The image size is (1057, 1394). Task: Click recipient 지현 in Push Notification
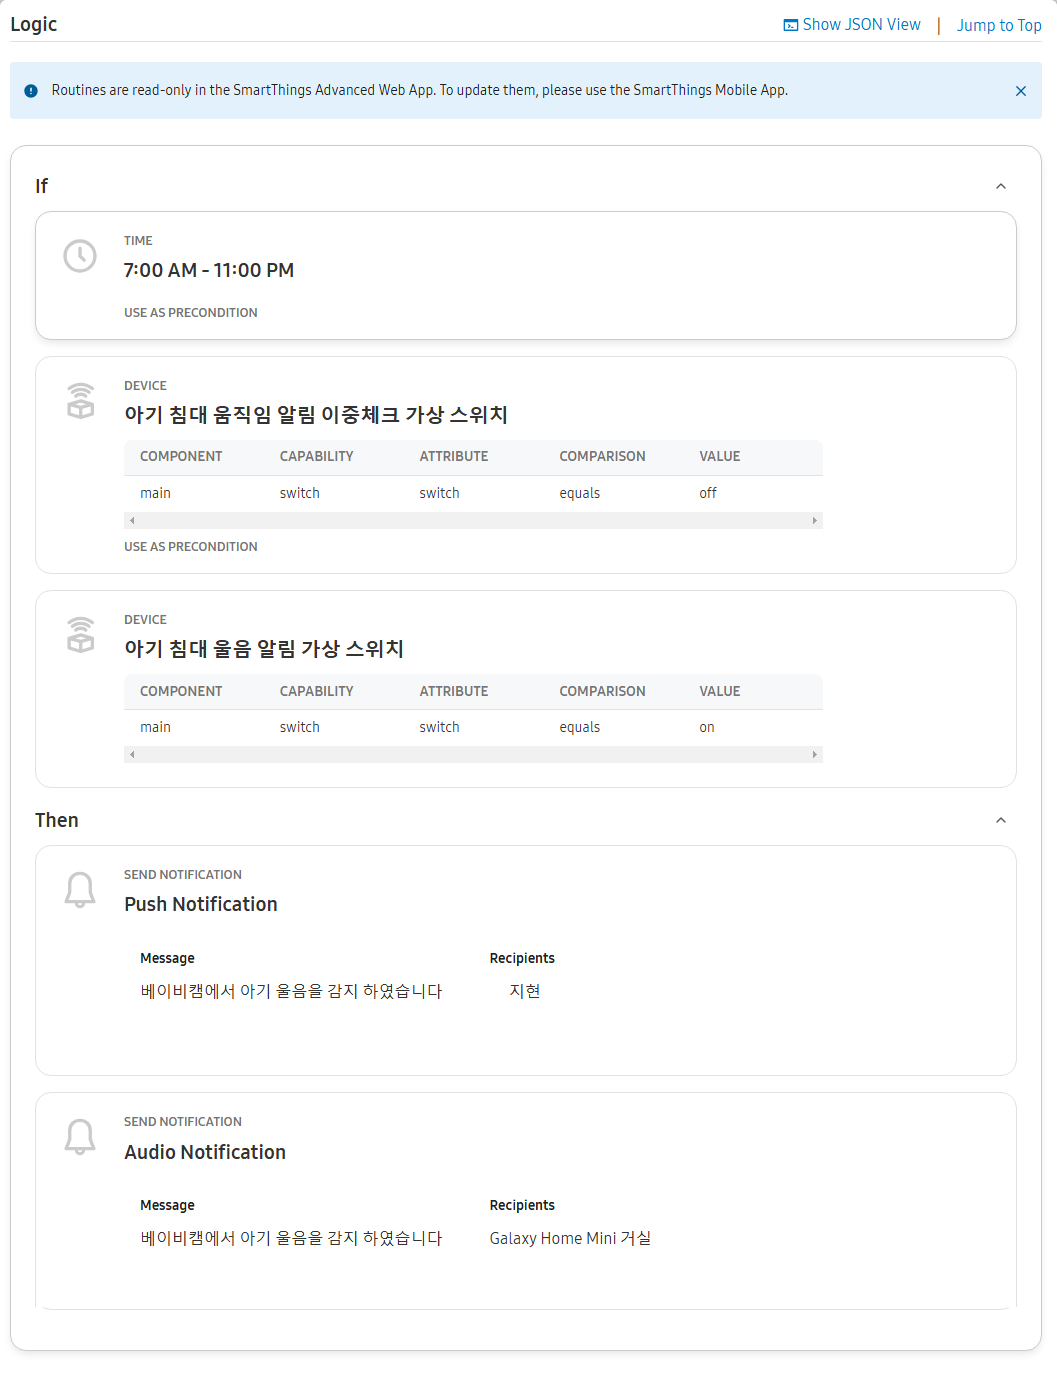(x=525, y=991)
